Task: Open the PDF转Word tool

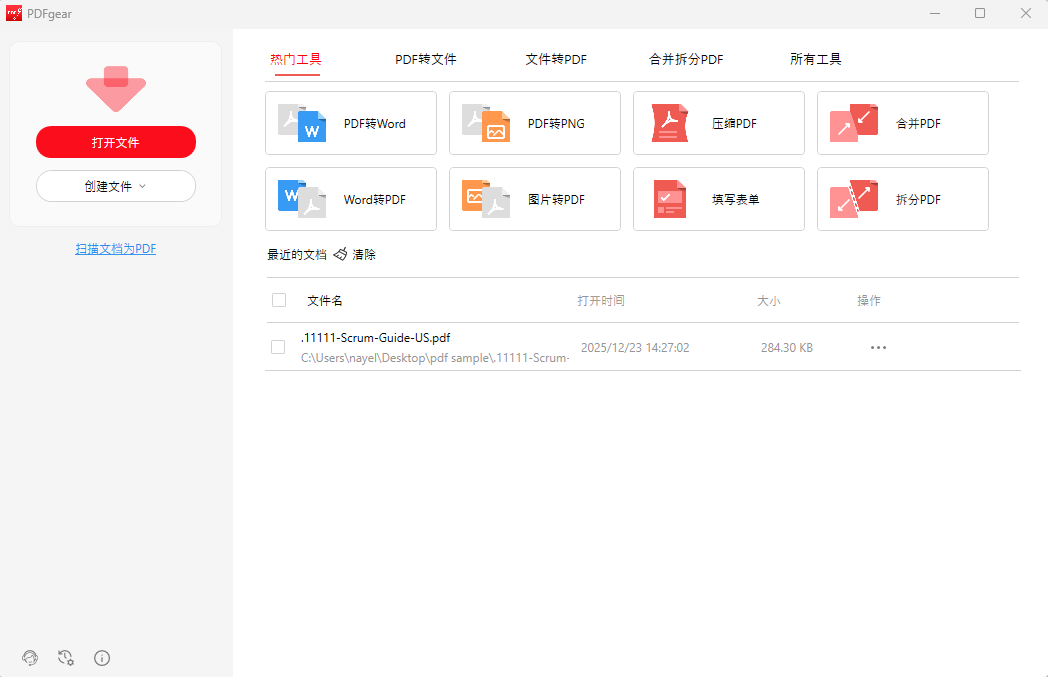Action: tap(350, 123)
